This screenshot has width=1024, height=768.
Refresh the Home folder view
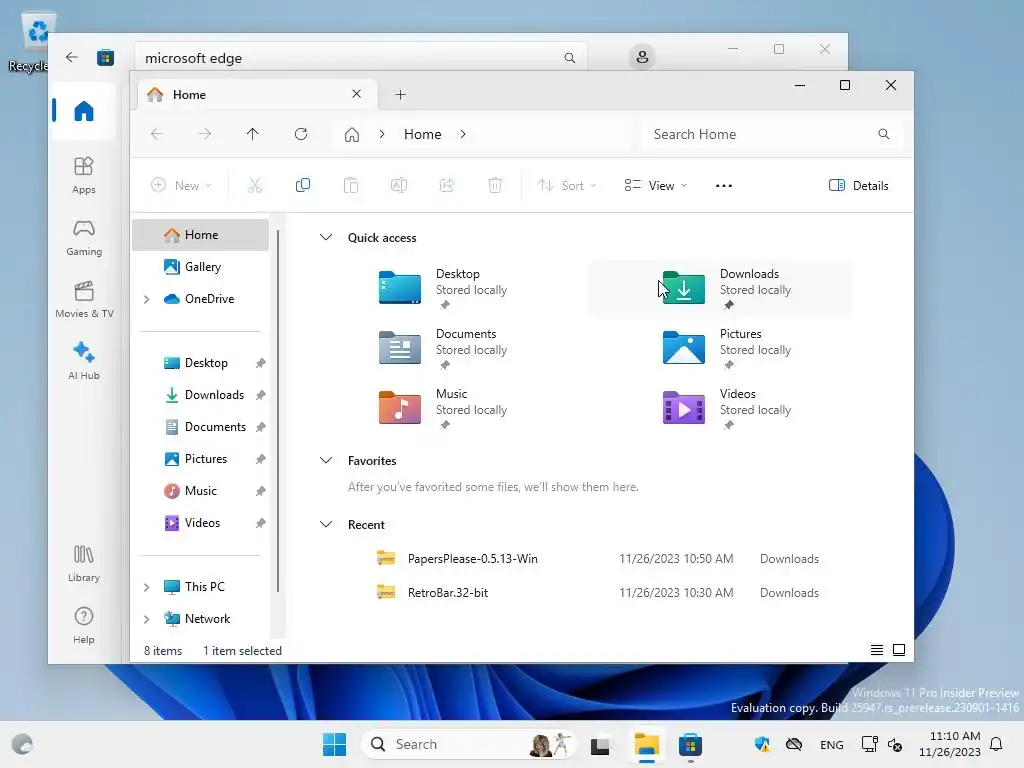(x=301, y=134)
